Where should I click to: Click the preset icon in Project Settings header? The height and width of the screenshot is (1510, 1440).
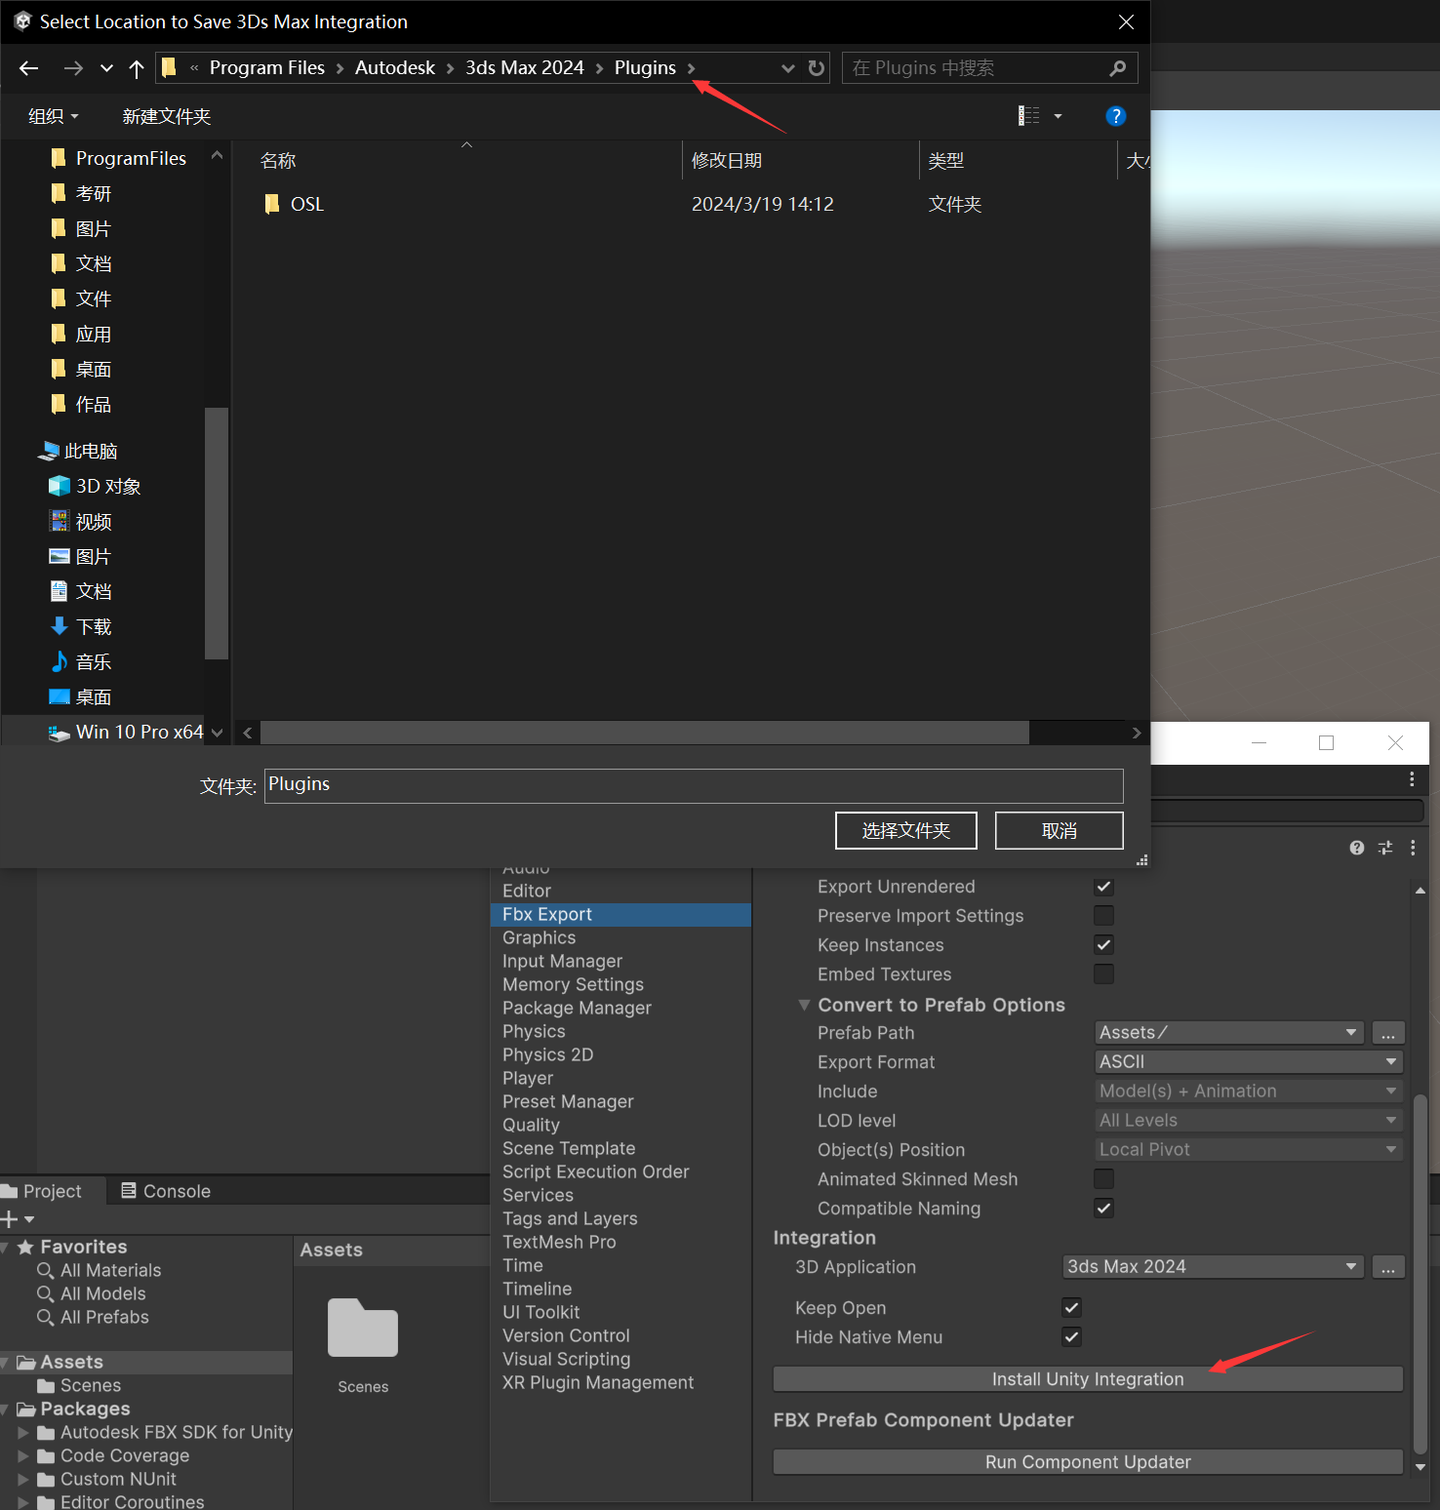pyautogui.click(x=1385, y=847)
